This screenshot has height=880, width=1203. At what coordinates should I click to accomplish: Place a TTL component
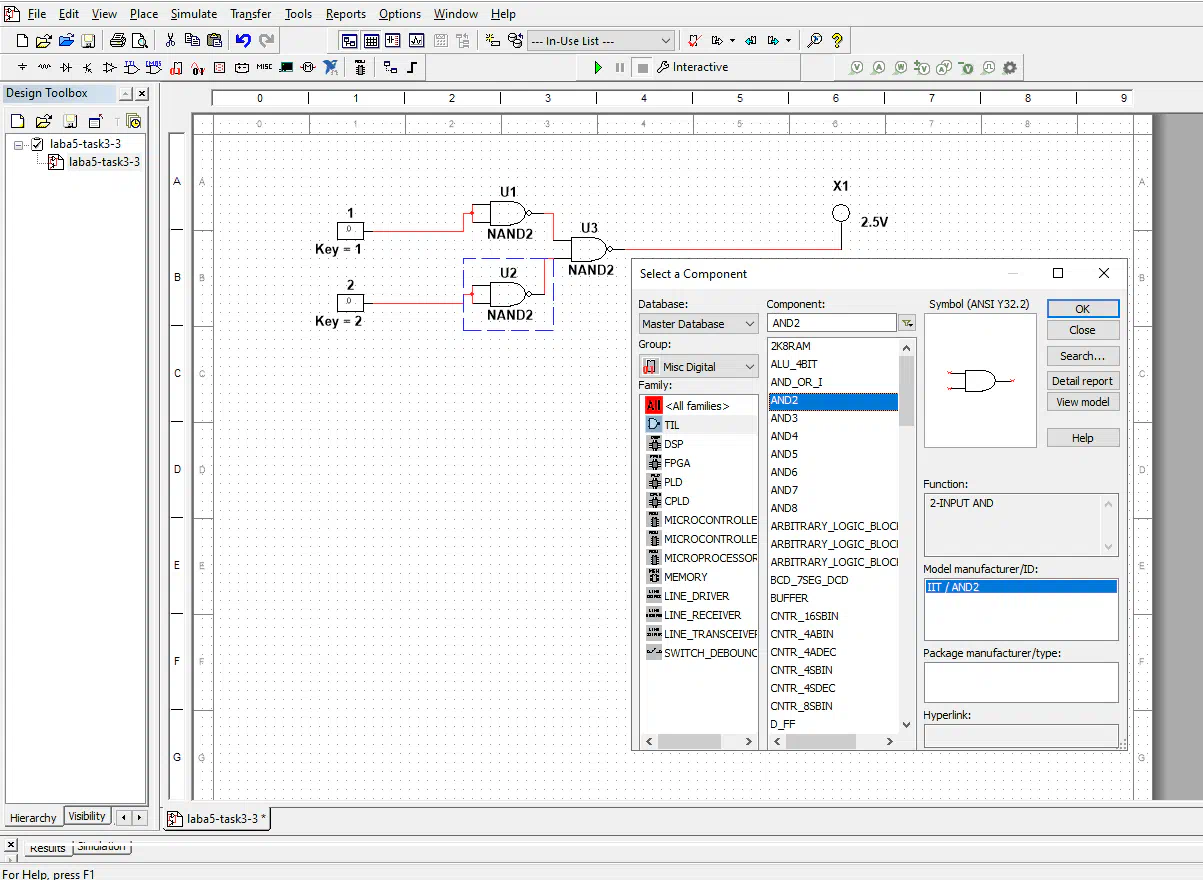tap(132, 67)
